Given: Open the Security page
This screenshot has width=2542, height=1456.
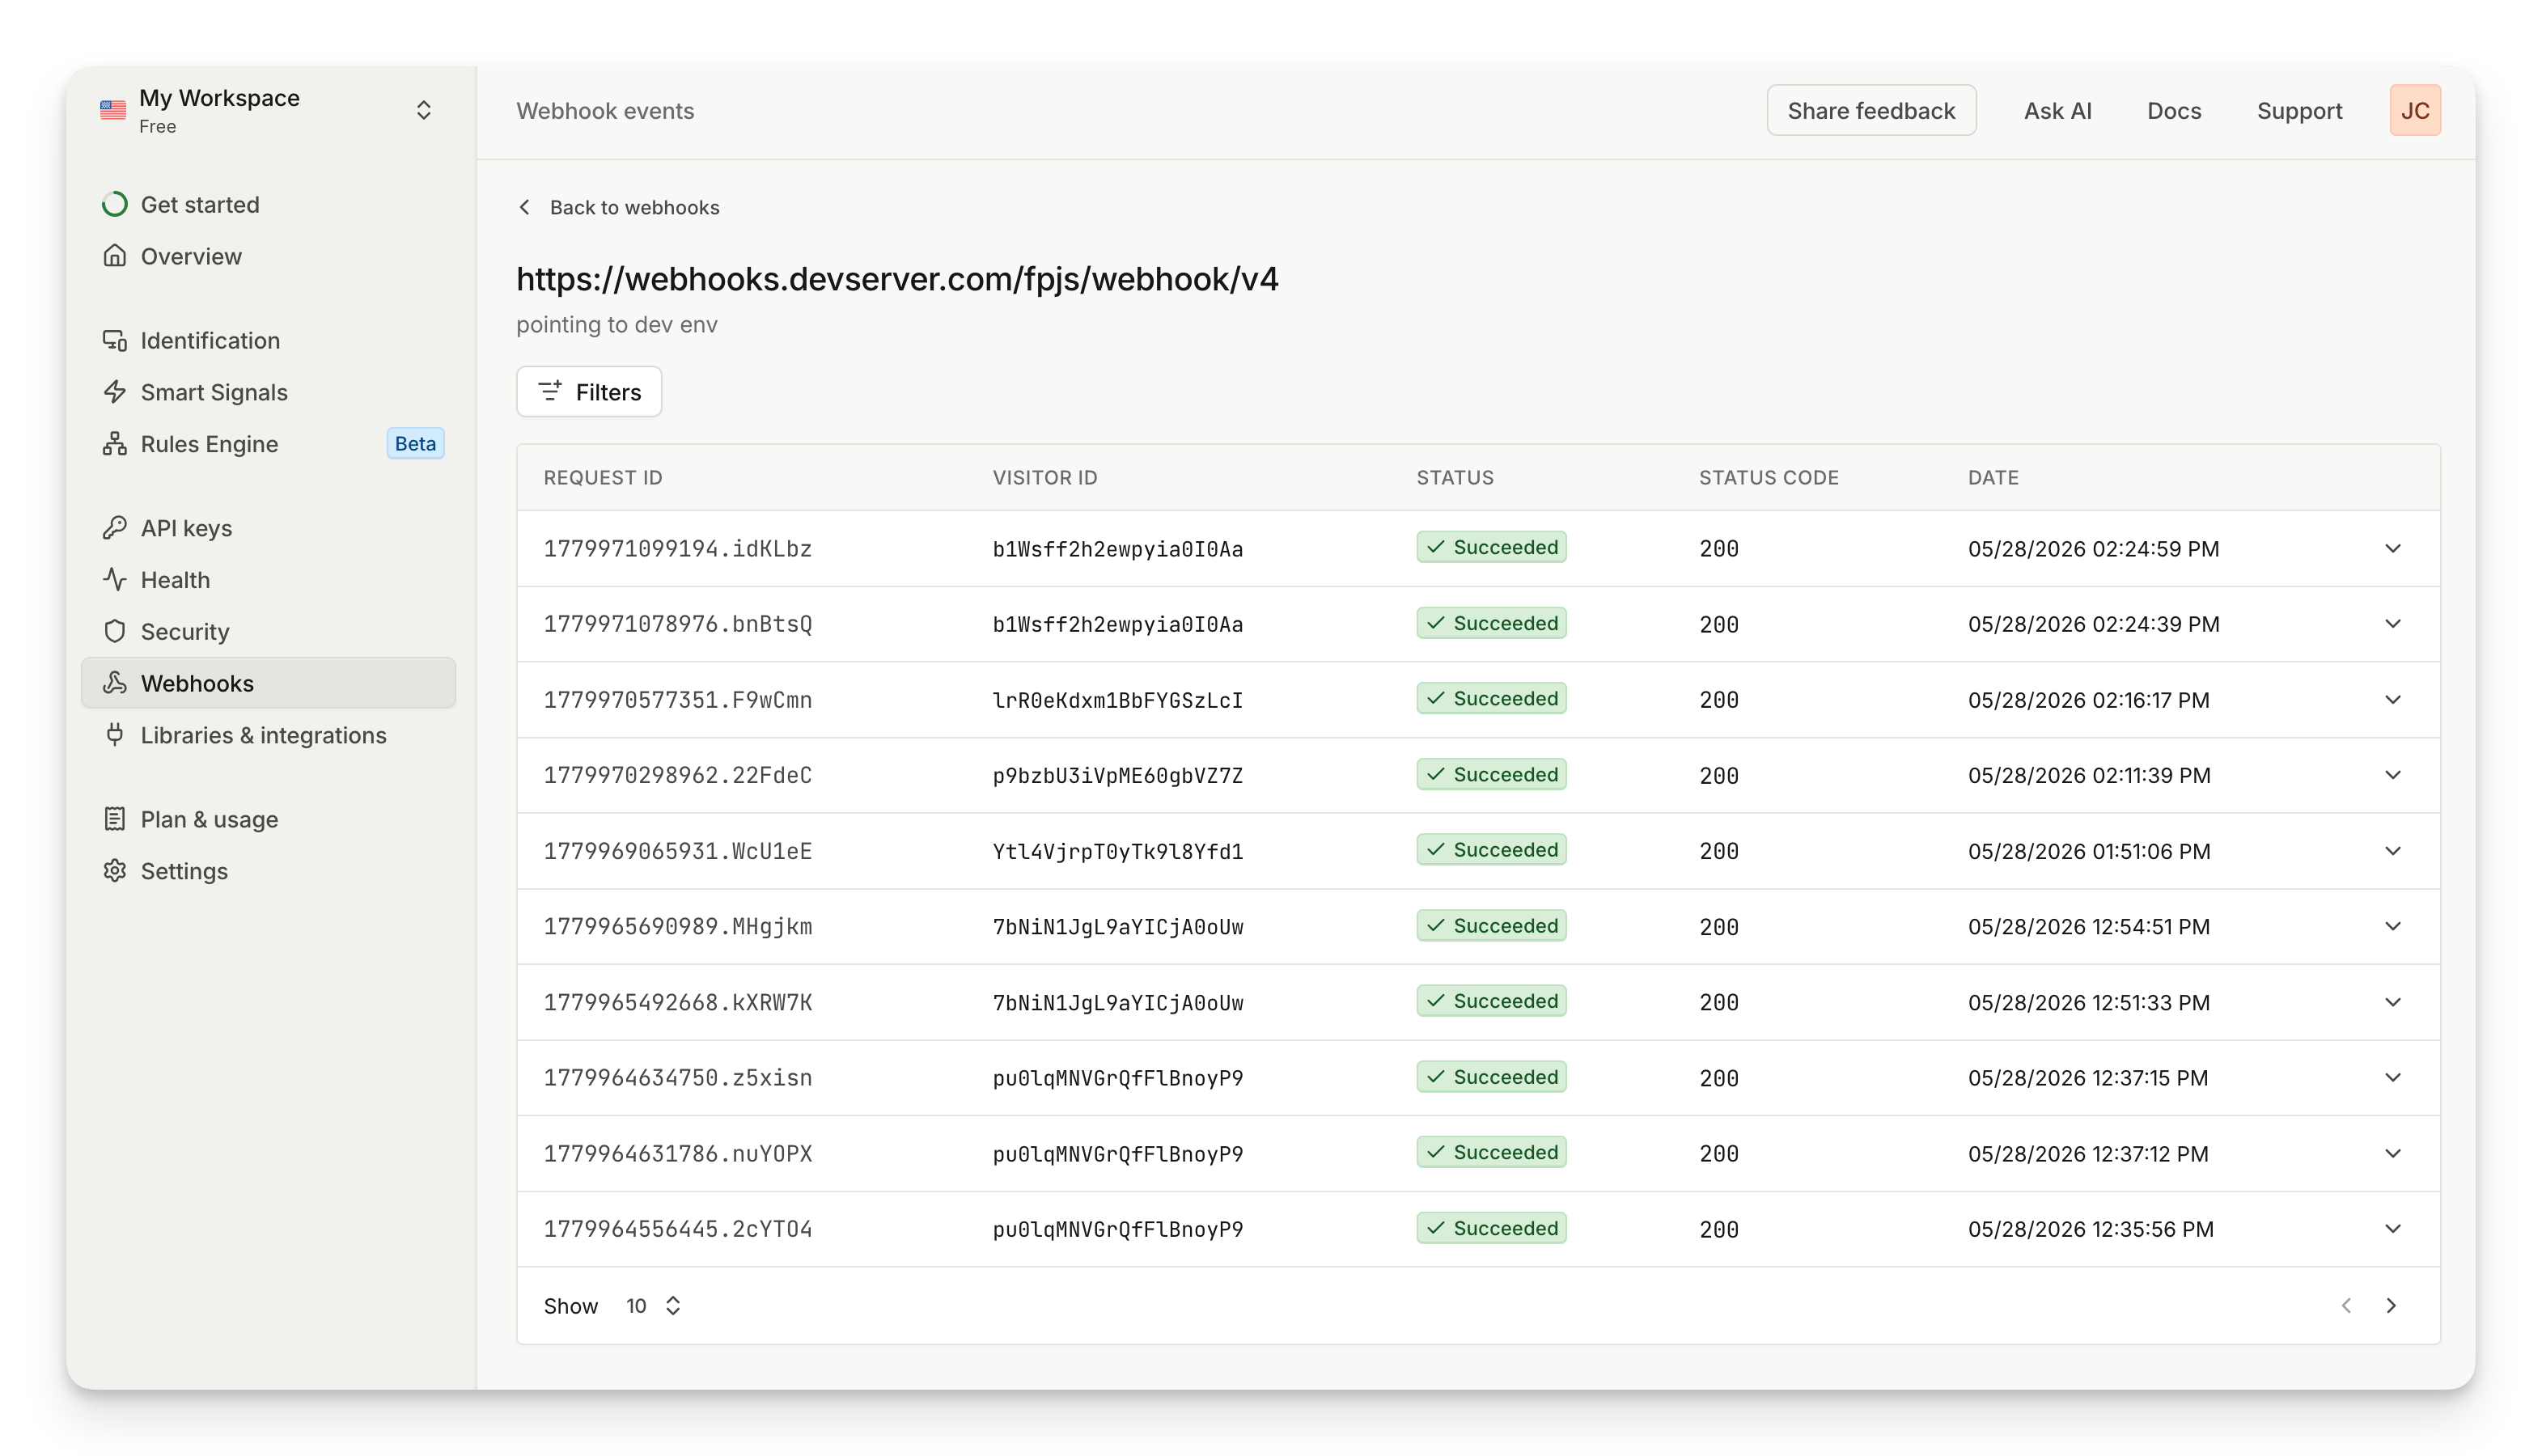Looking at the screenshot, I should 268,632.
